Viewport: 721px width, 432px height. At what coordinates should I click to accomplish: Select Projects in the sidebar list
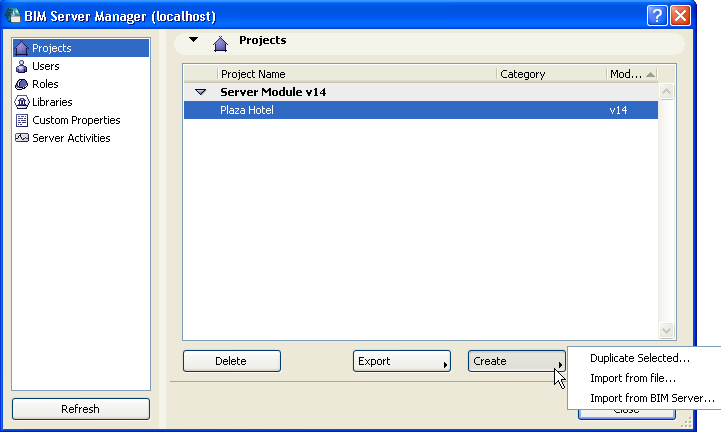pyautogui.click(x=81, y=48)
